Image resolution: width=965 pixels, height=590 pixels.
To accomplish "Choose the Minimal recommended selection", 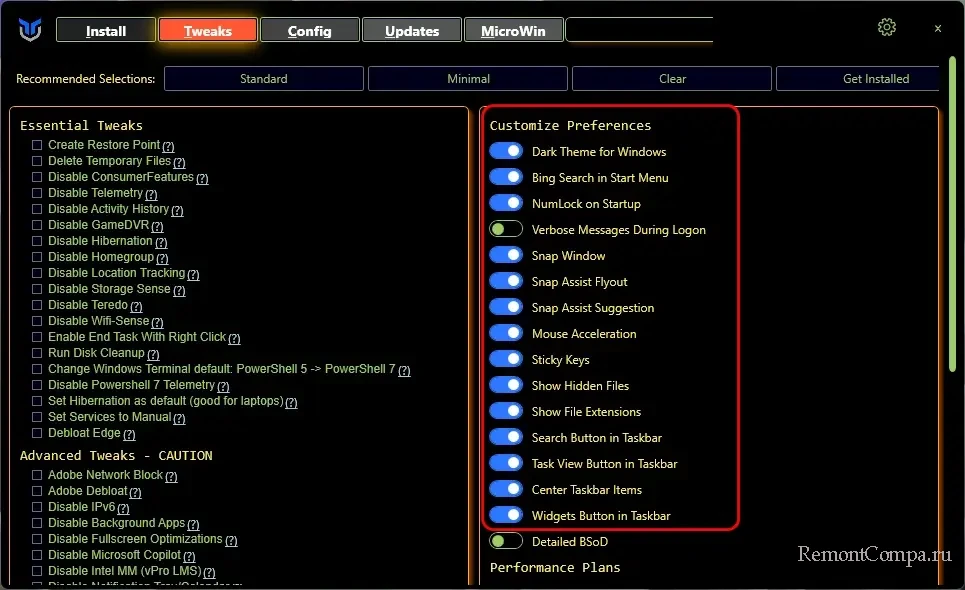I will point(468,79).
